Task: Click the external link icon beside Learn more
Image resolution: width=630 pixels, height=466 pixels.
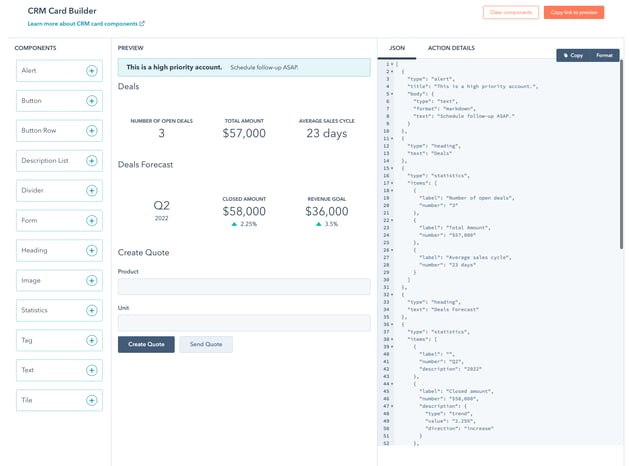Action: click(x=142, y=24)
